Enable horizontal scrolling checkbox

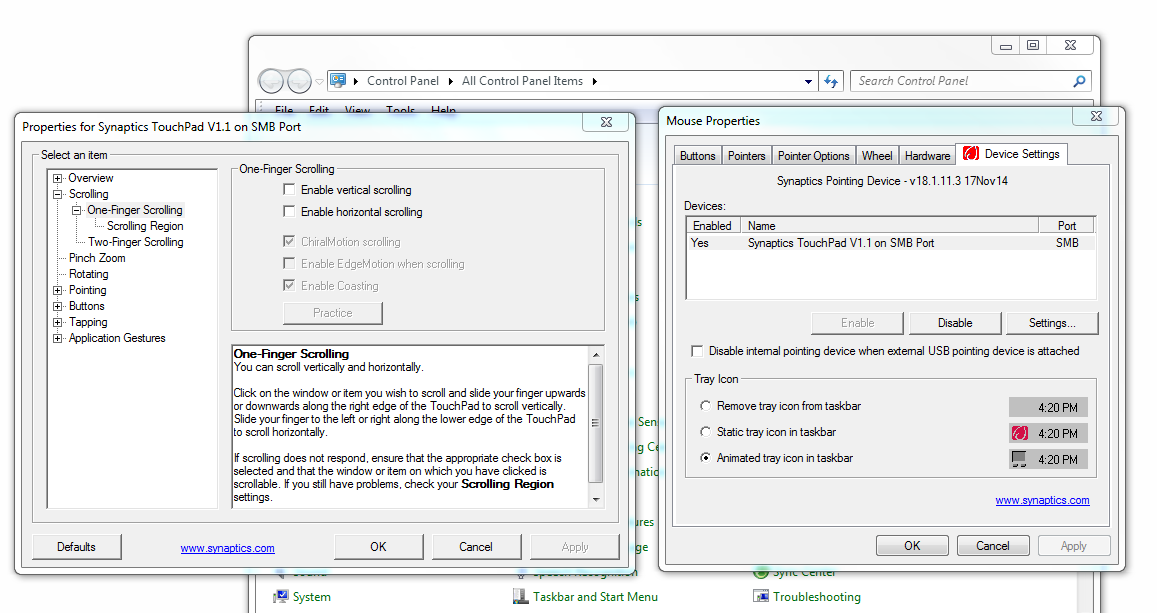(289, 212)
